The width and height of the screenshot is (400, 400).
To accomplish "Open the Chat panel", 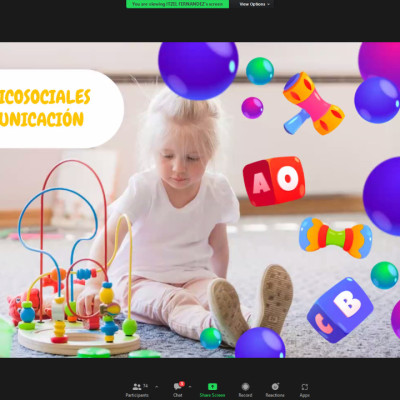I will [178, 390].
